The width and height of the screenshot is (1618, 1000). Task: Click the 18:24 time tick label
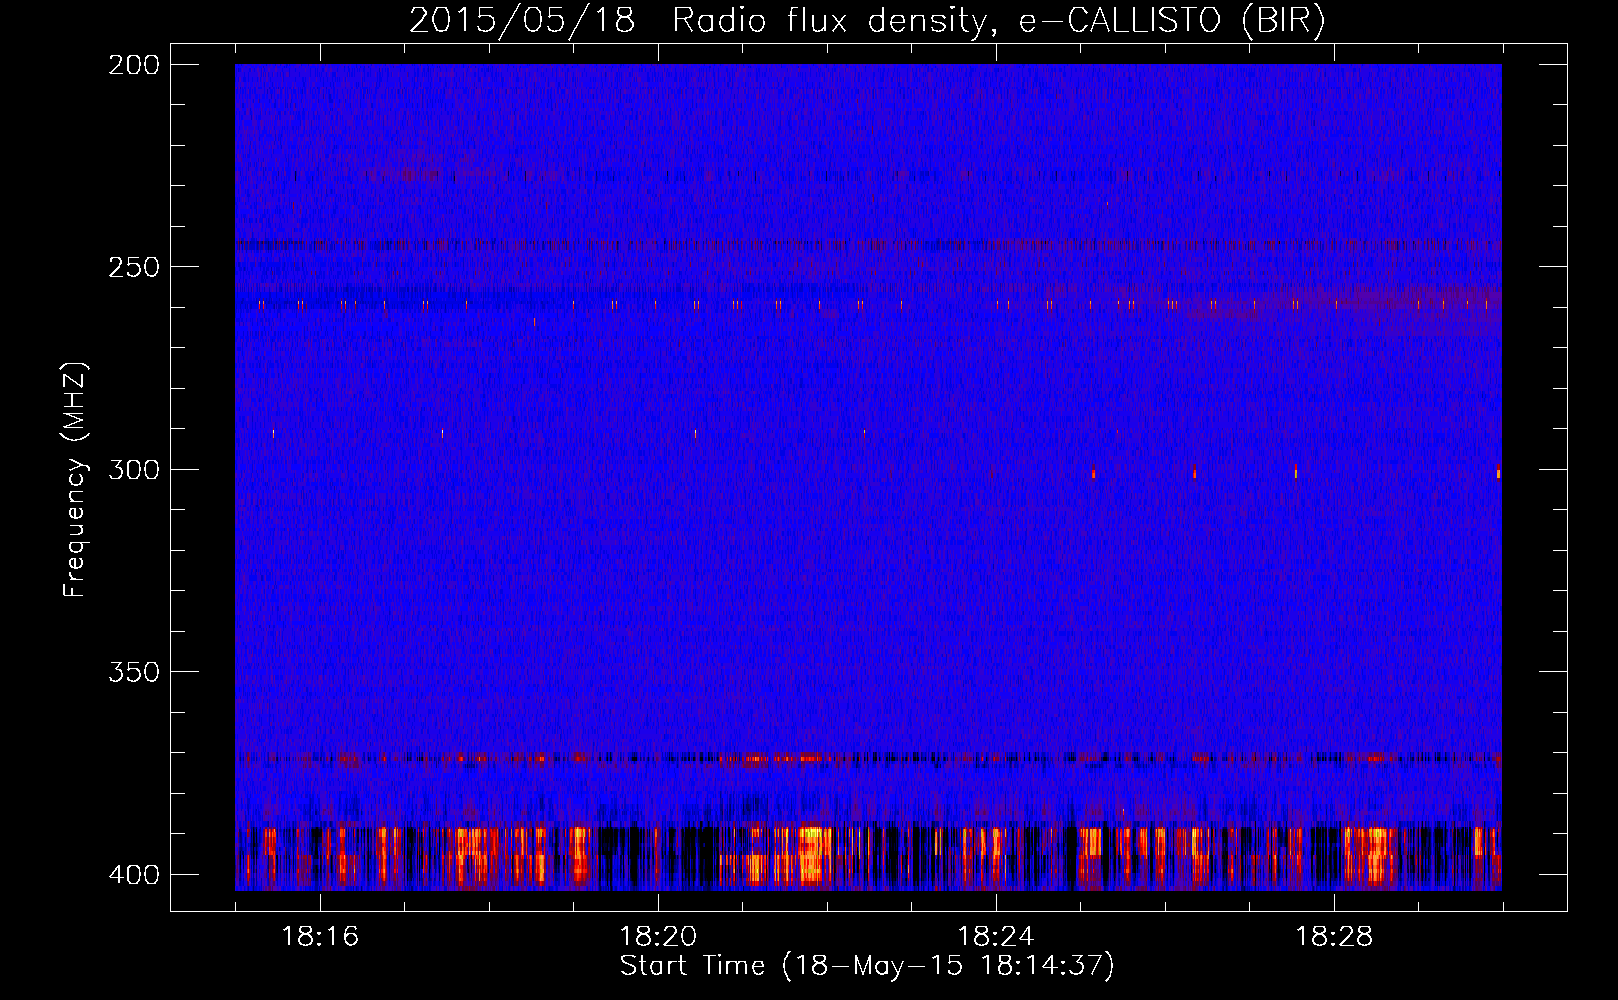point(996,936)
